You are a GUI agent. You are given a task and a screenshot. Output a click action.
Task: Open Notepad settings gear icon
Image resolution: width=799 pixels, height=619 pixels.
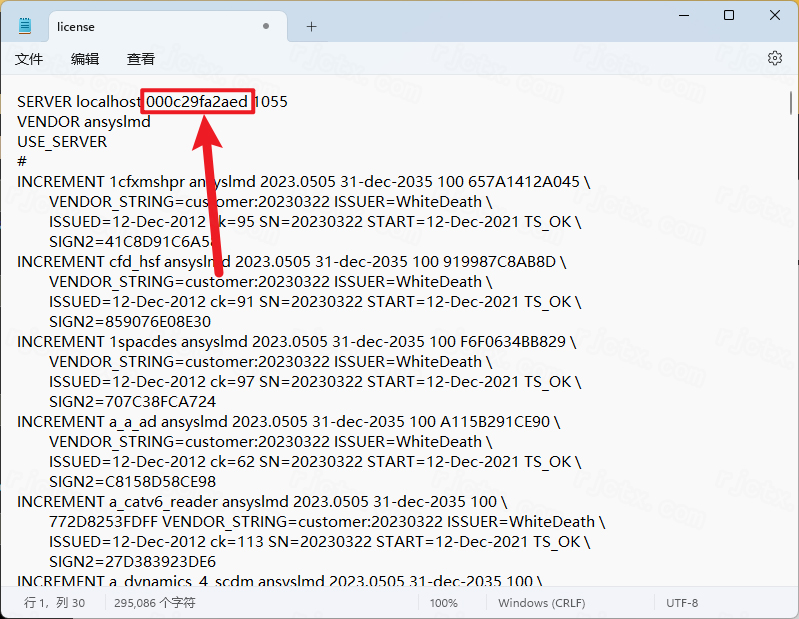pyautogui.click(x=775, y=58)
